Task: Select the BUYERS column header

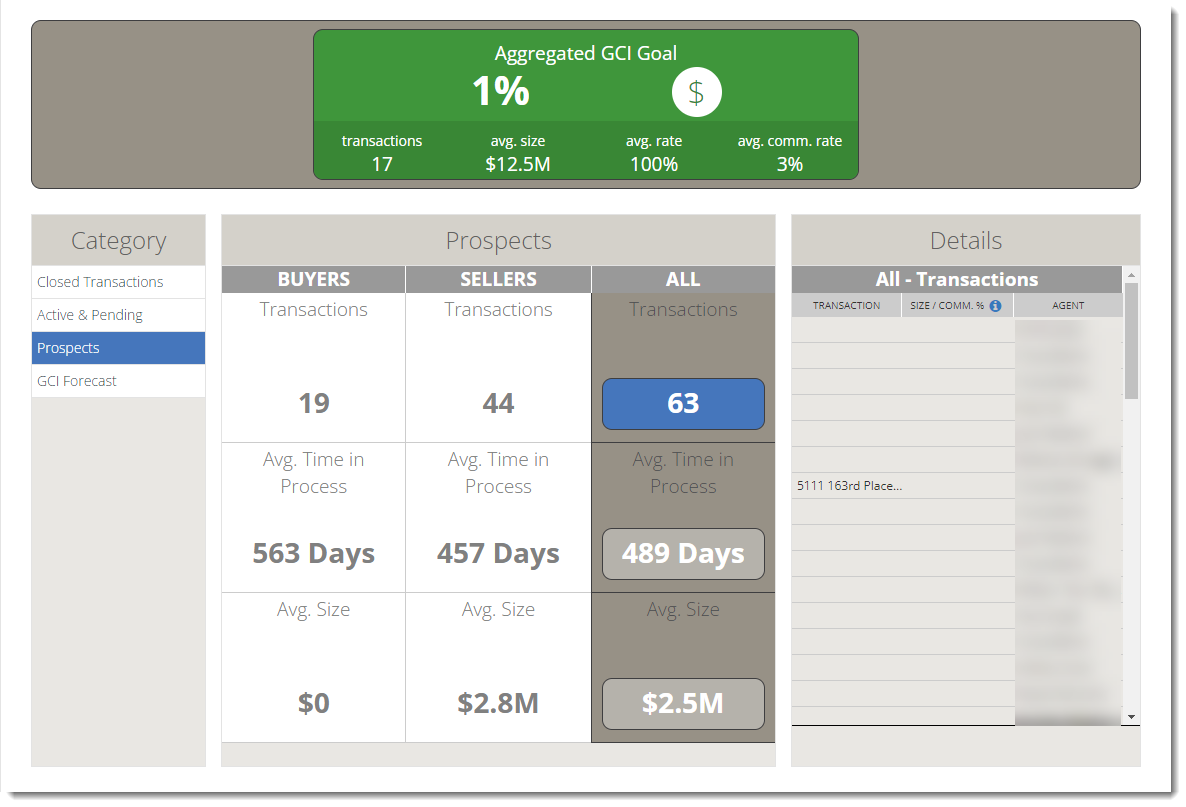Action: pyautogui.click(x=313, y=280)
